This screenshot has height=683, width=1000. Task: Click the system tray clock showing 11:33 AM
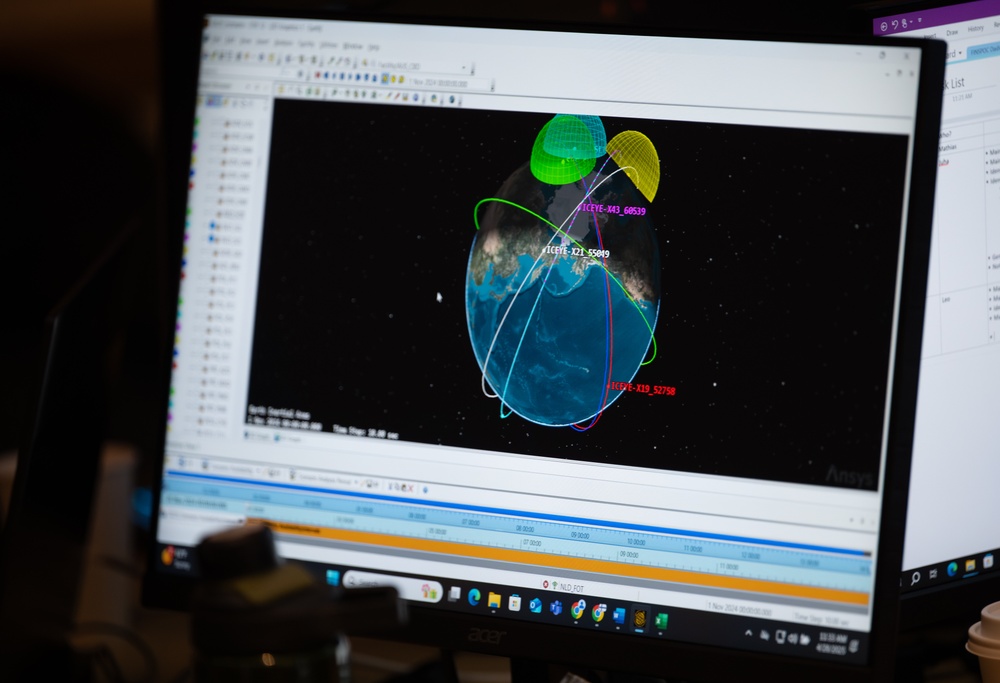point(831,642)
